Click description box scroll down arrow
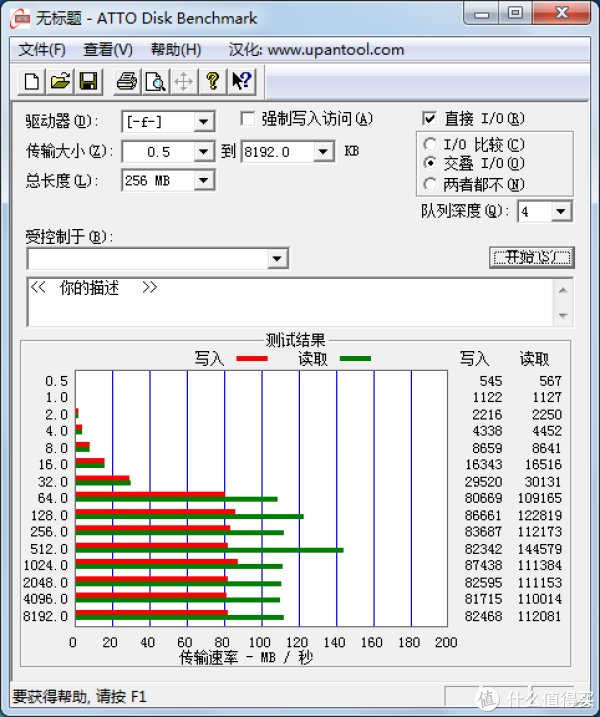Screen dimensions: 600x717 (563, 316)
